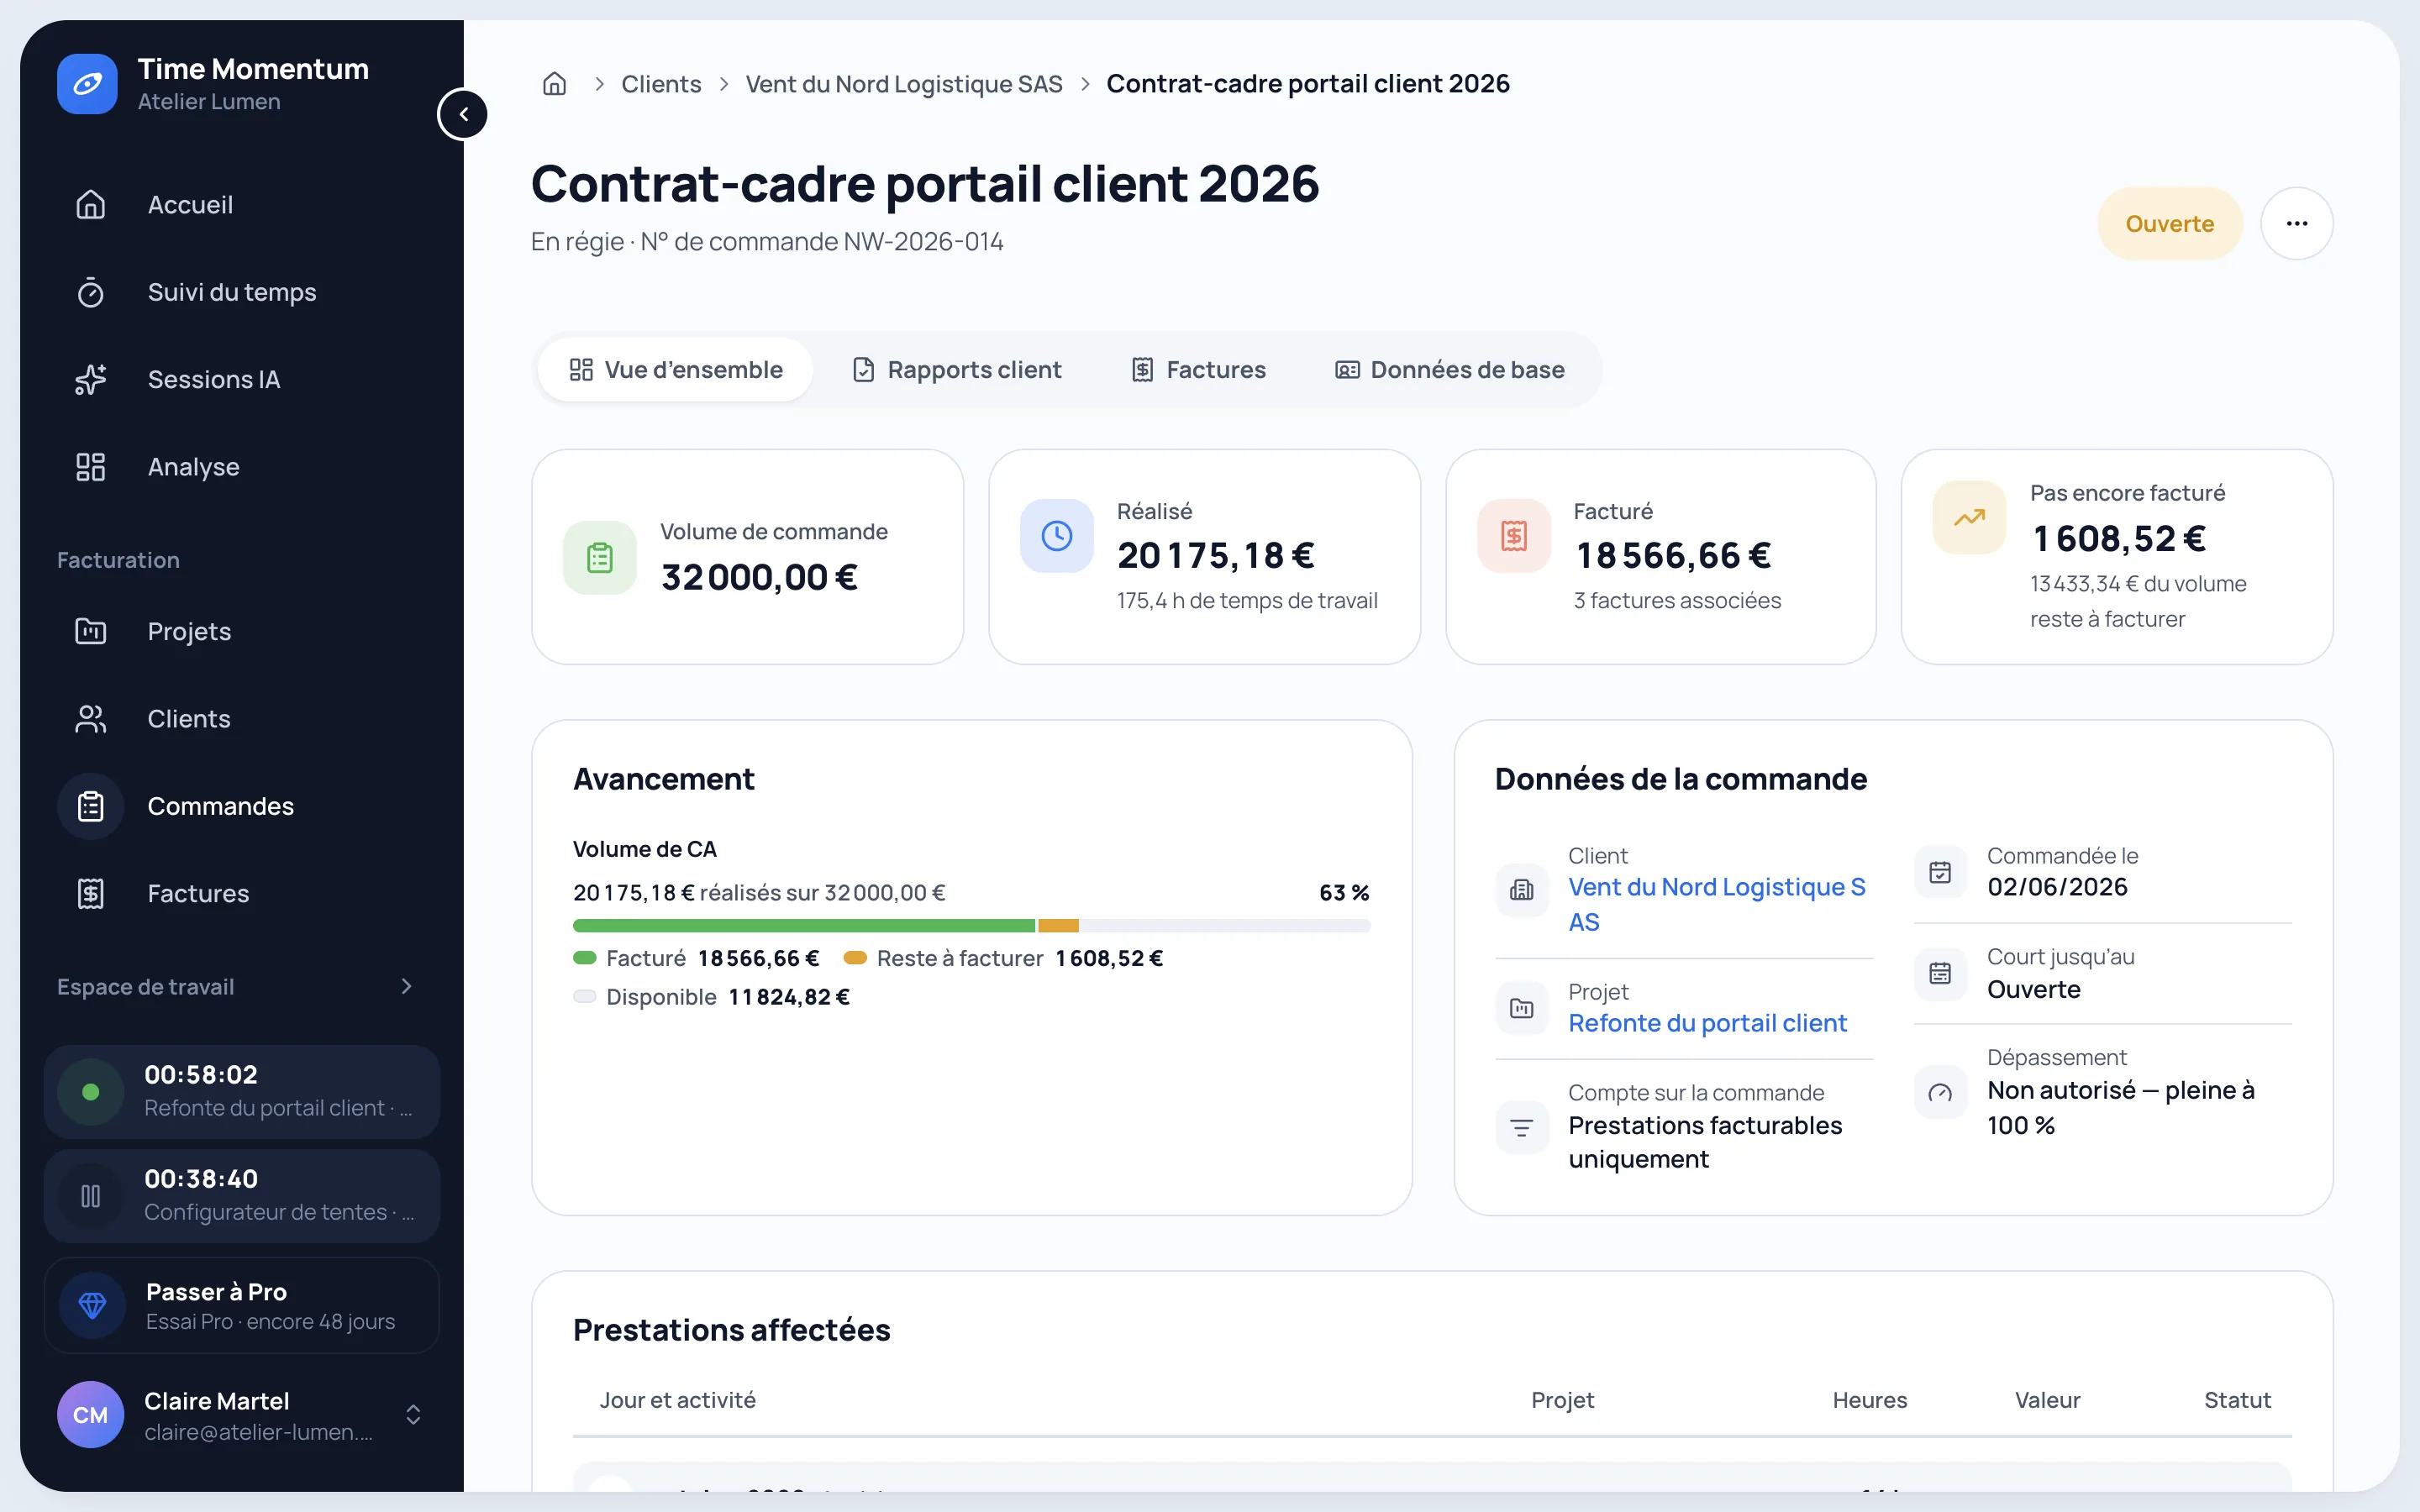This screenshot has height=1512, width=2420.
Task: Open the Vent du Nord Logistique client link
Action: 1716,904
